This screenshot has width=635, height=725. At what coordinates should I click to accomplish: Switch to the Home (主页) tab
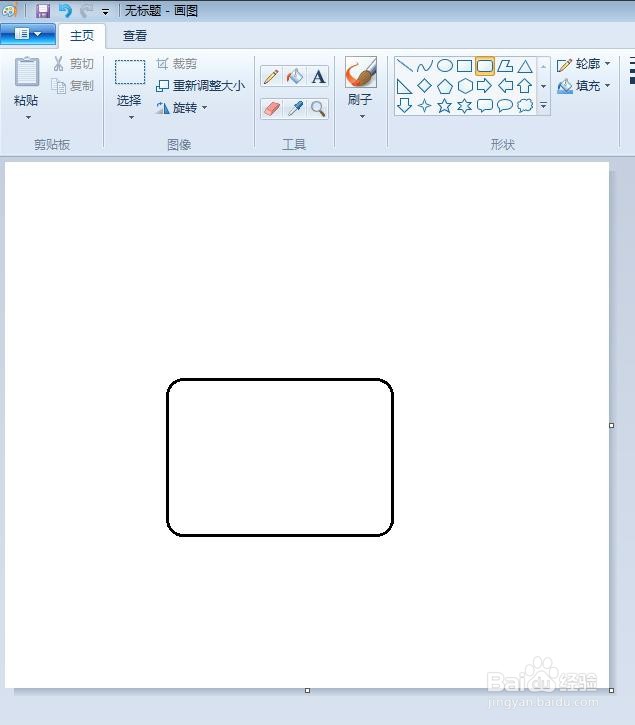click(82, 36)
